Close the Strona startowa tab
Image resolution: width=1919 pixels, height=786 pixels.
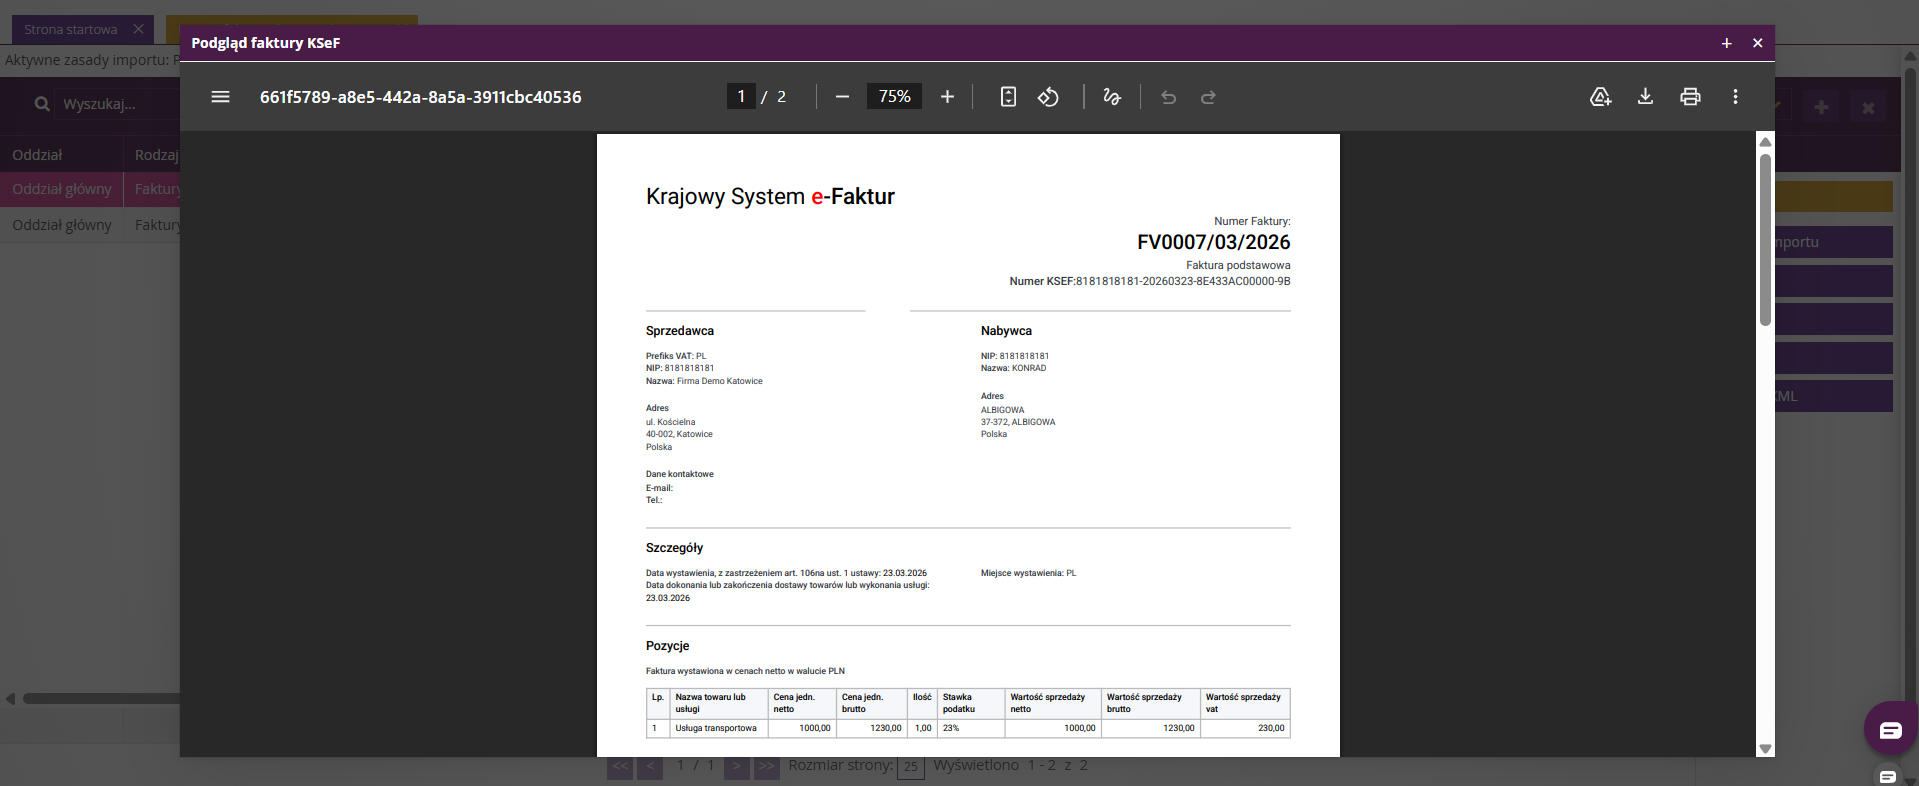tap(139, 29)
